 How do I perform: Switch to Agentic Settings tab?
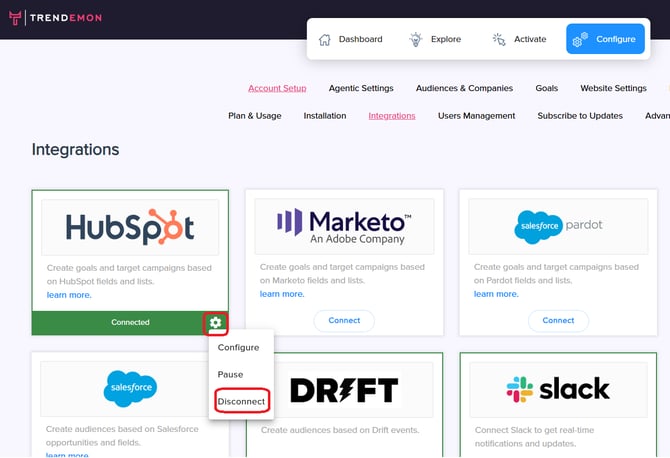tap(361, 88)
